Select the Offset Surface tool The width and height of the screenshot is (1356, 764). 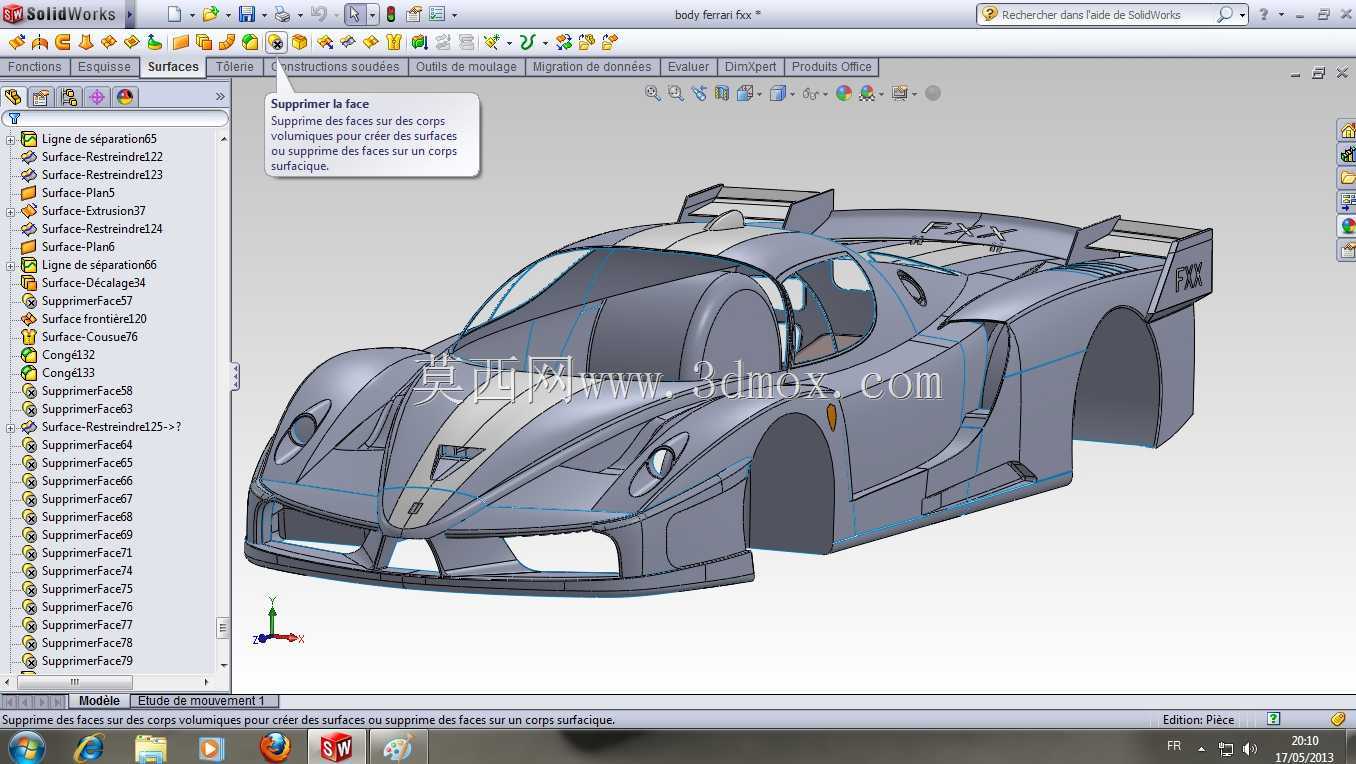(204, 42)
